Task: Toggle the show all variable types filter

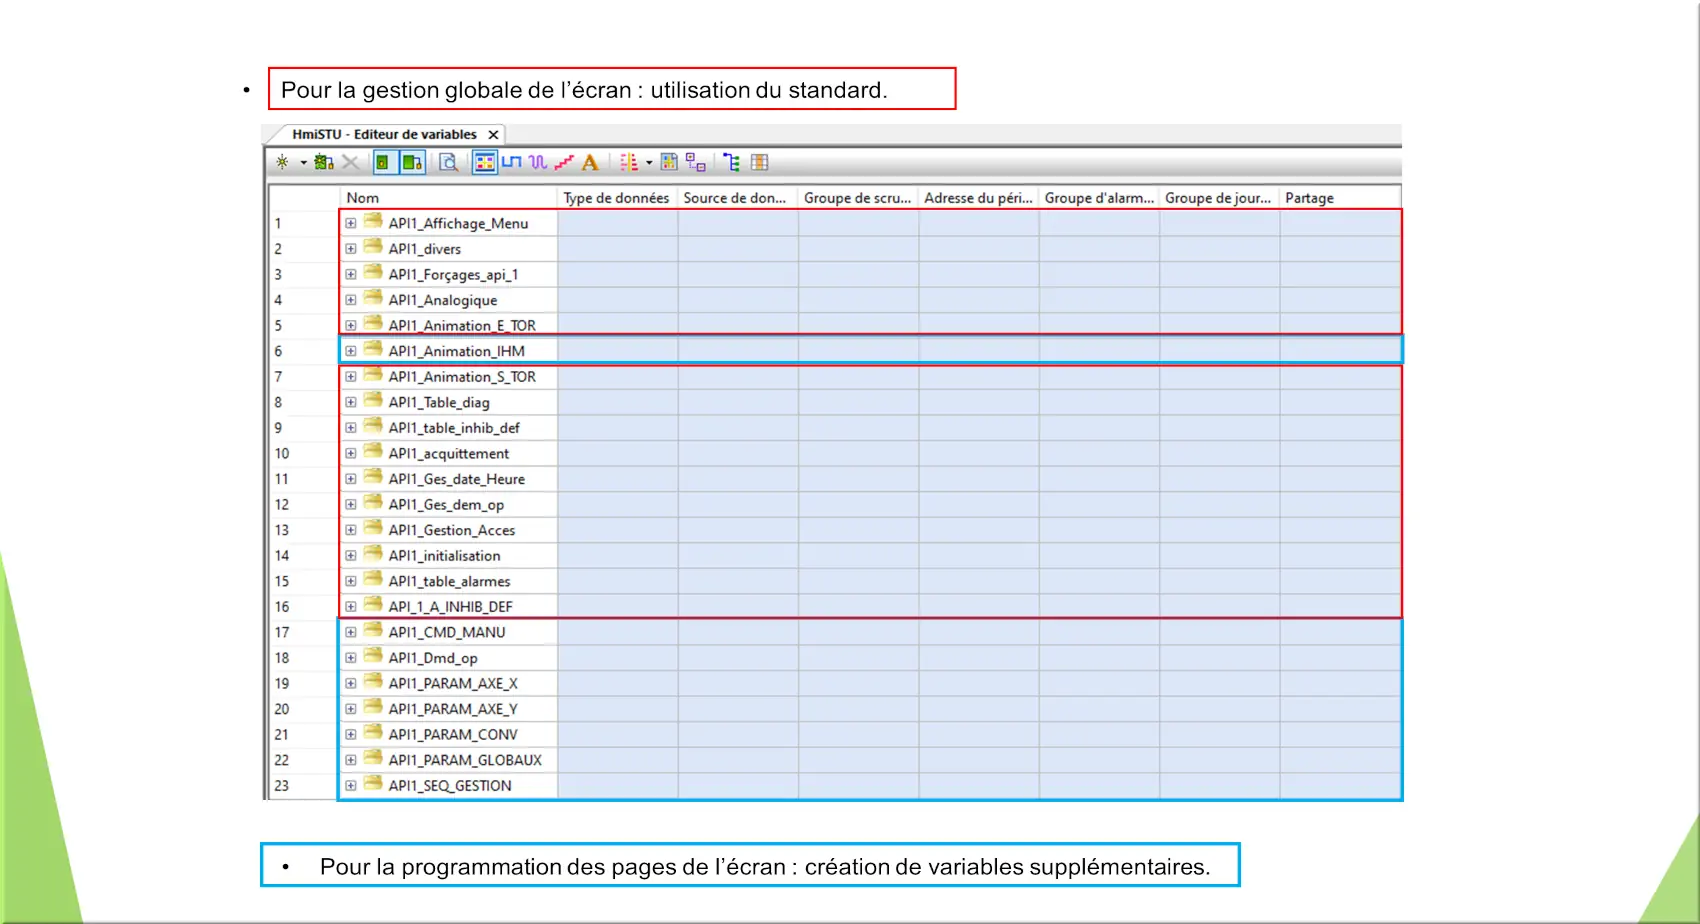Action: tap(485, 162)
